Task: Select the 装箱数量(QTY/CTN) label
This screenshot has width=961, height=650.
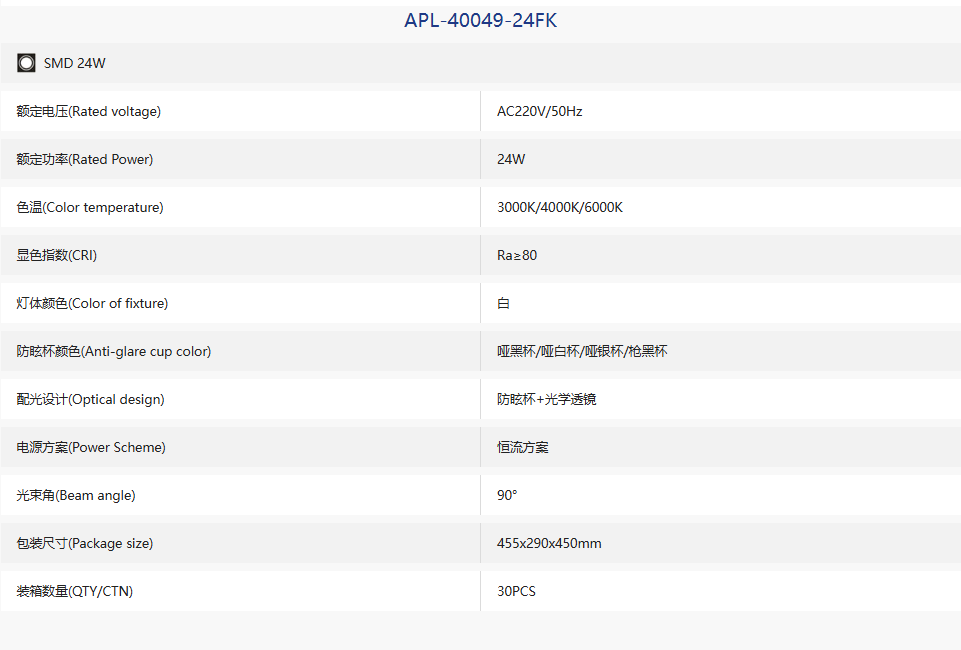Action: point(75,591)
